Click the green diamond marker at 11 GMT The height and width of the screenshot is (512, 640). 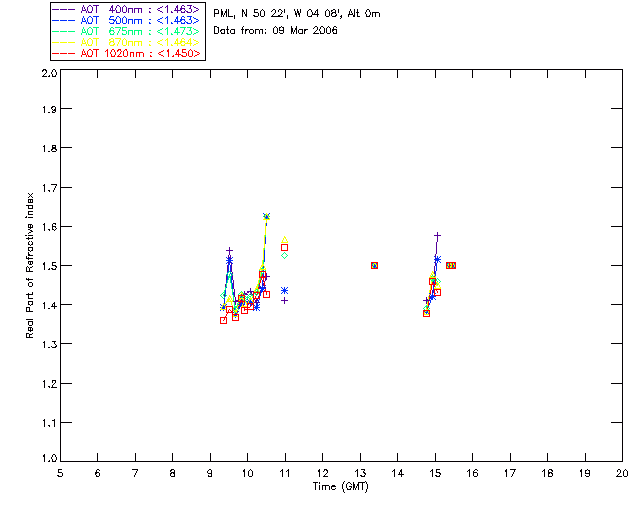(x=284, y=256)
